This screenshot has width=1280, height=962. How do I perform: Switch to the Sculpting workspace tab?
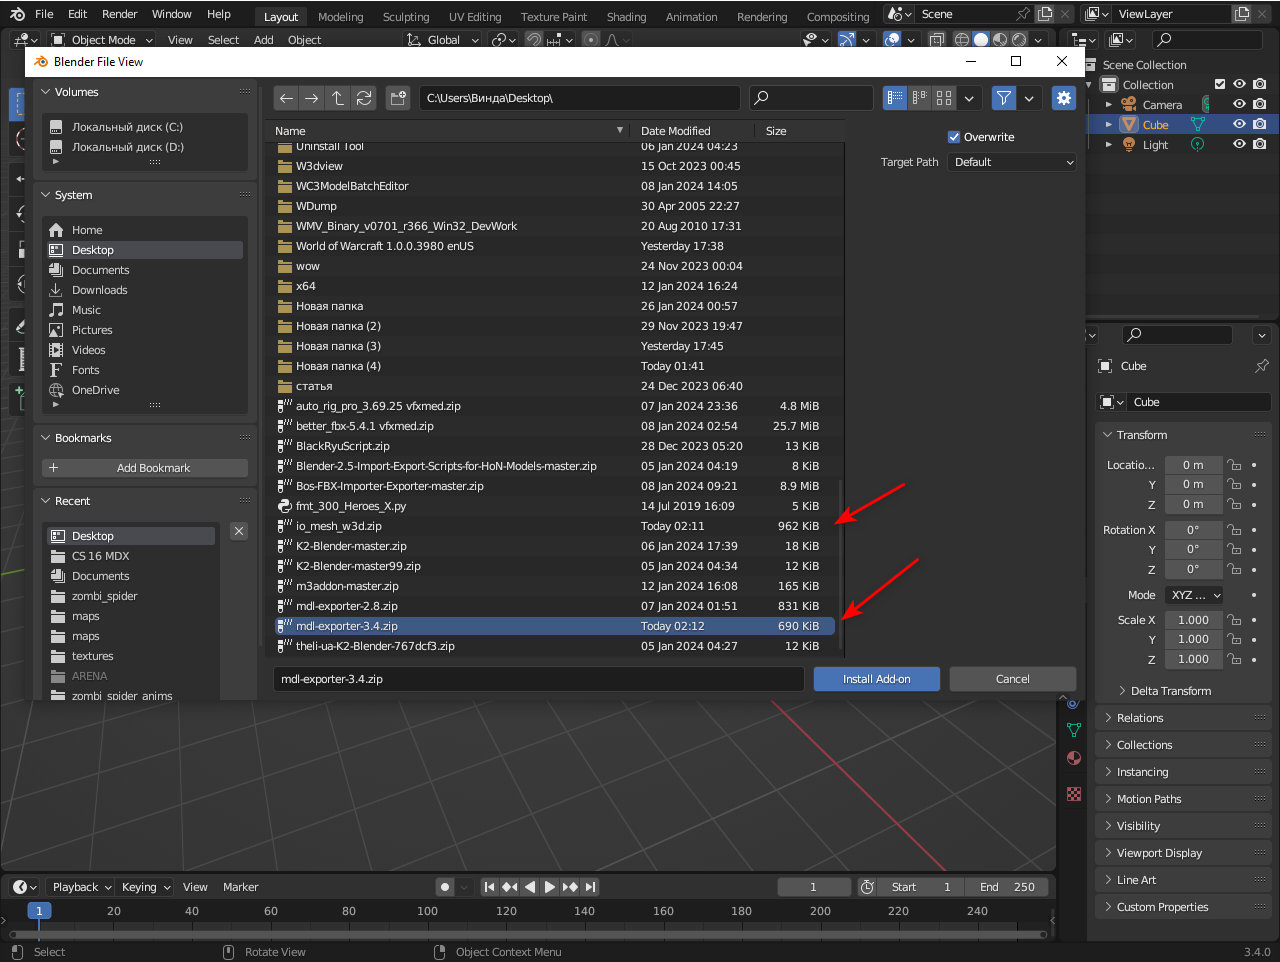tap(405, 17)
